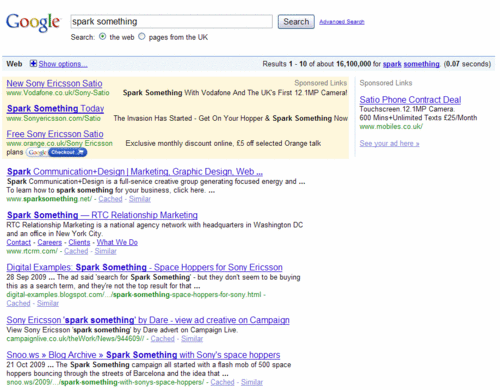View Cached version of campaignlive result
Image resolution: width=500 pixels, height=390 pixels.
(162, 339)
